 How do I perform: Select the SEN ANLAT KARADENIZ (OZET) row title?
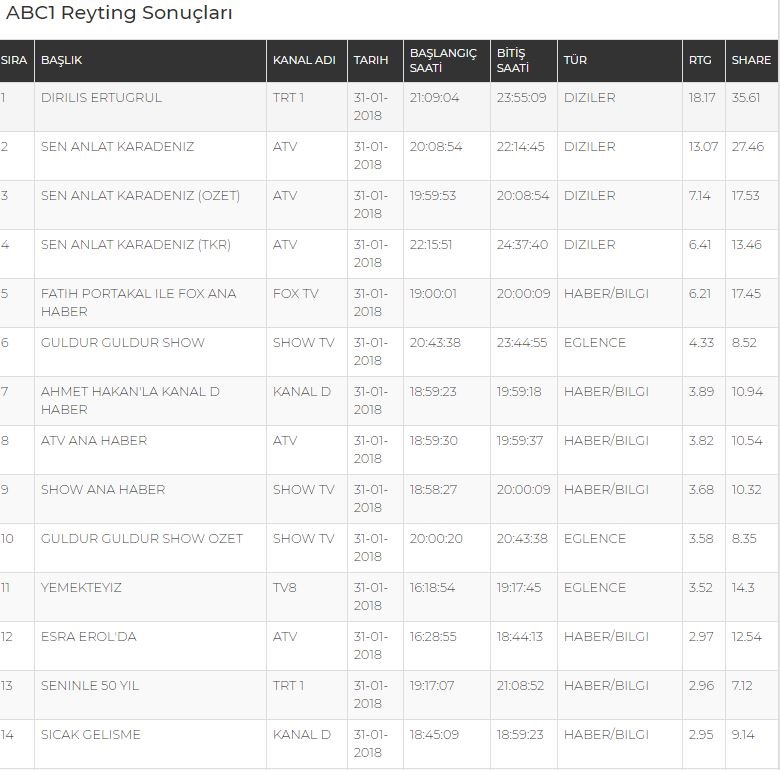140,196
